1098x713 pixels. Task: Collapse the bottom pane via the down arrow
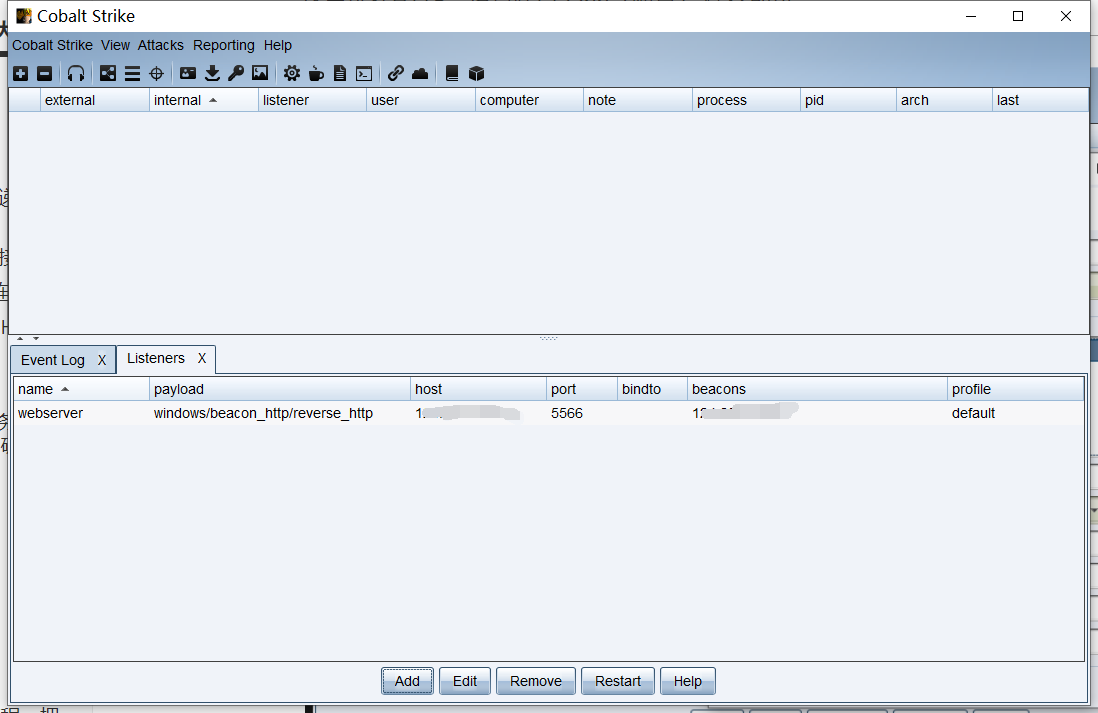coord(36,338)
